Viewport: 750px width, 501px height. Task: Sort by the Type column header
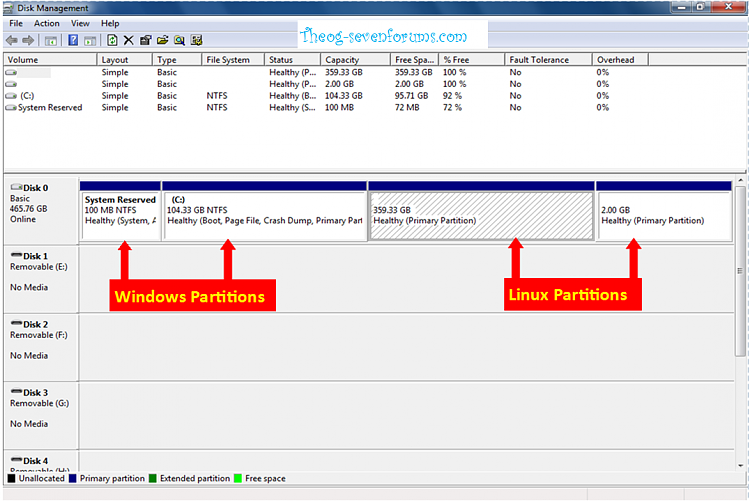pyautogui.click(x=177, y=60)
